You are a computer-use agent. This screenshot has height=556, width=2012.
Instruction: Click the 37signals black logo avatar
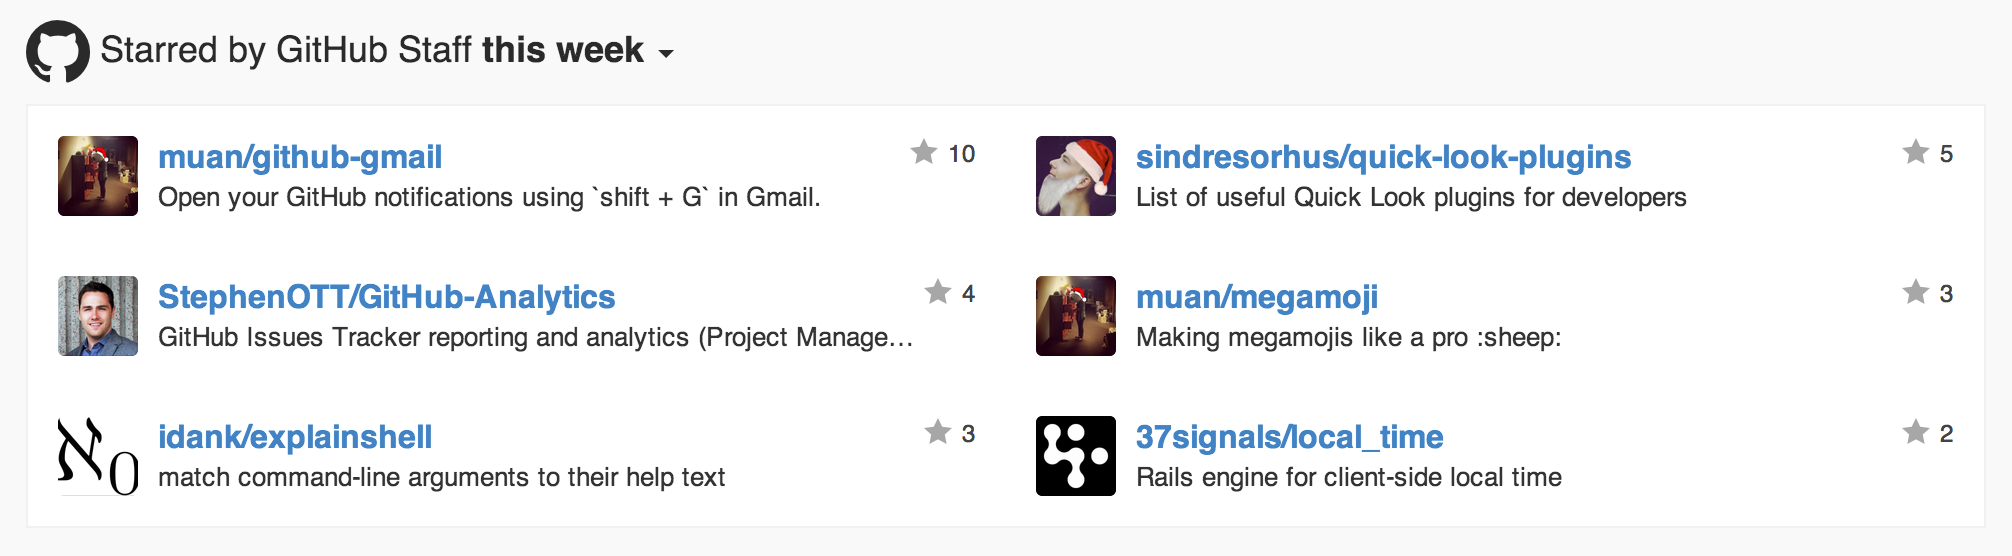click(1076, 456)
